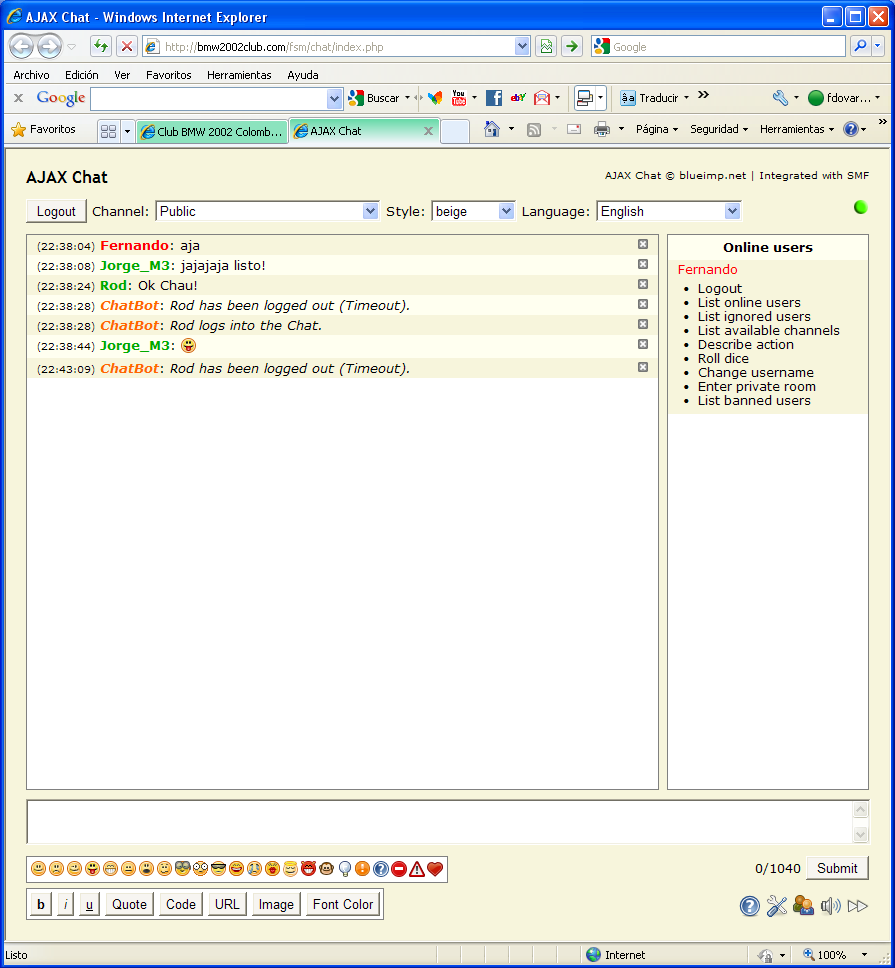Click username Fernando in Online users

pos(707,269)
